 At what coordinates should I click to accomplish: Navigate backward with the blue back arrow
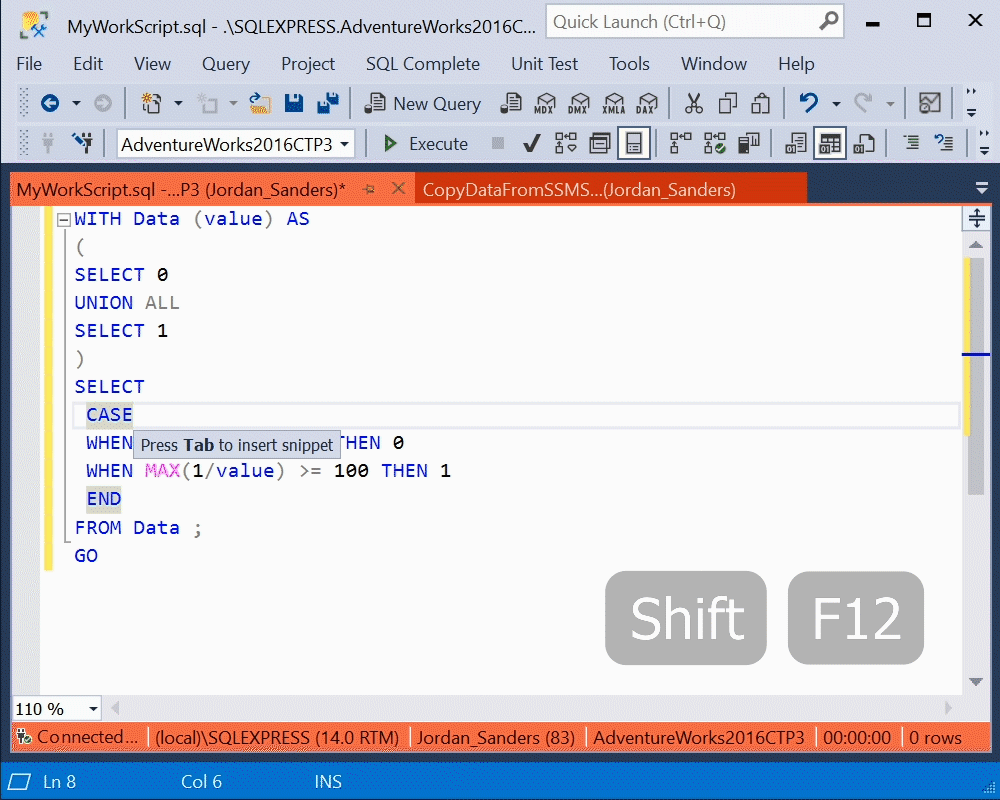coord(50,103)
